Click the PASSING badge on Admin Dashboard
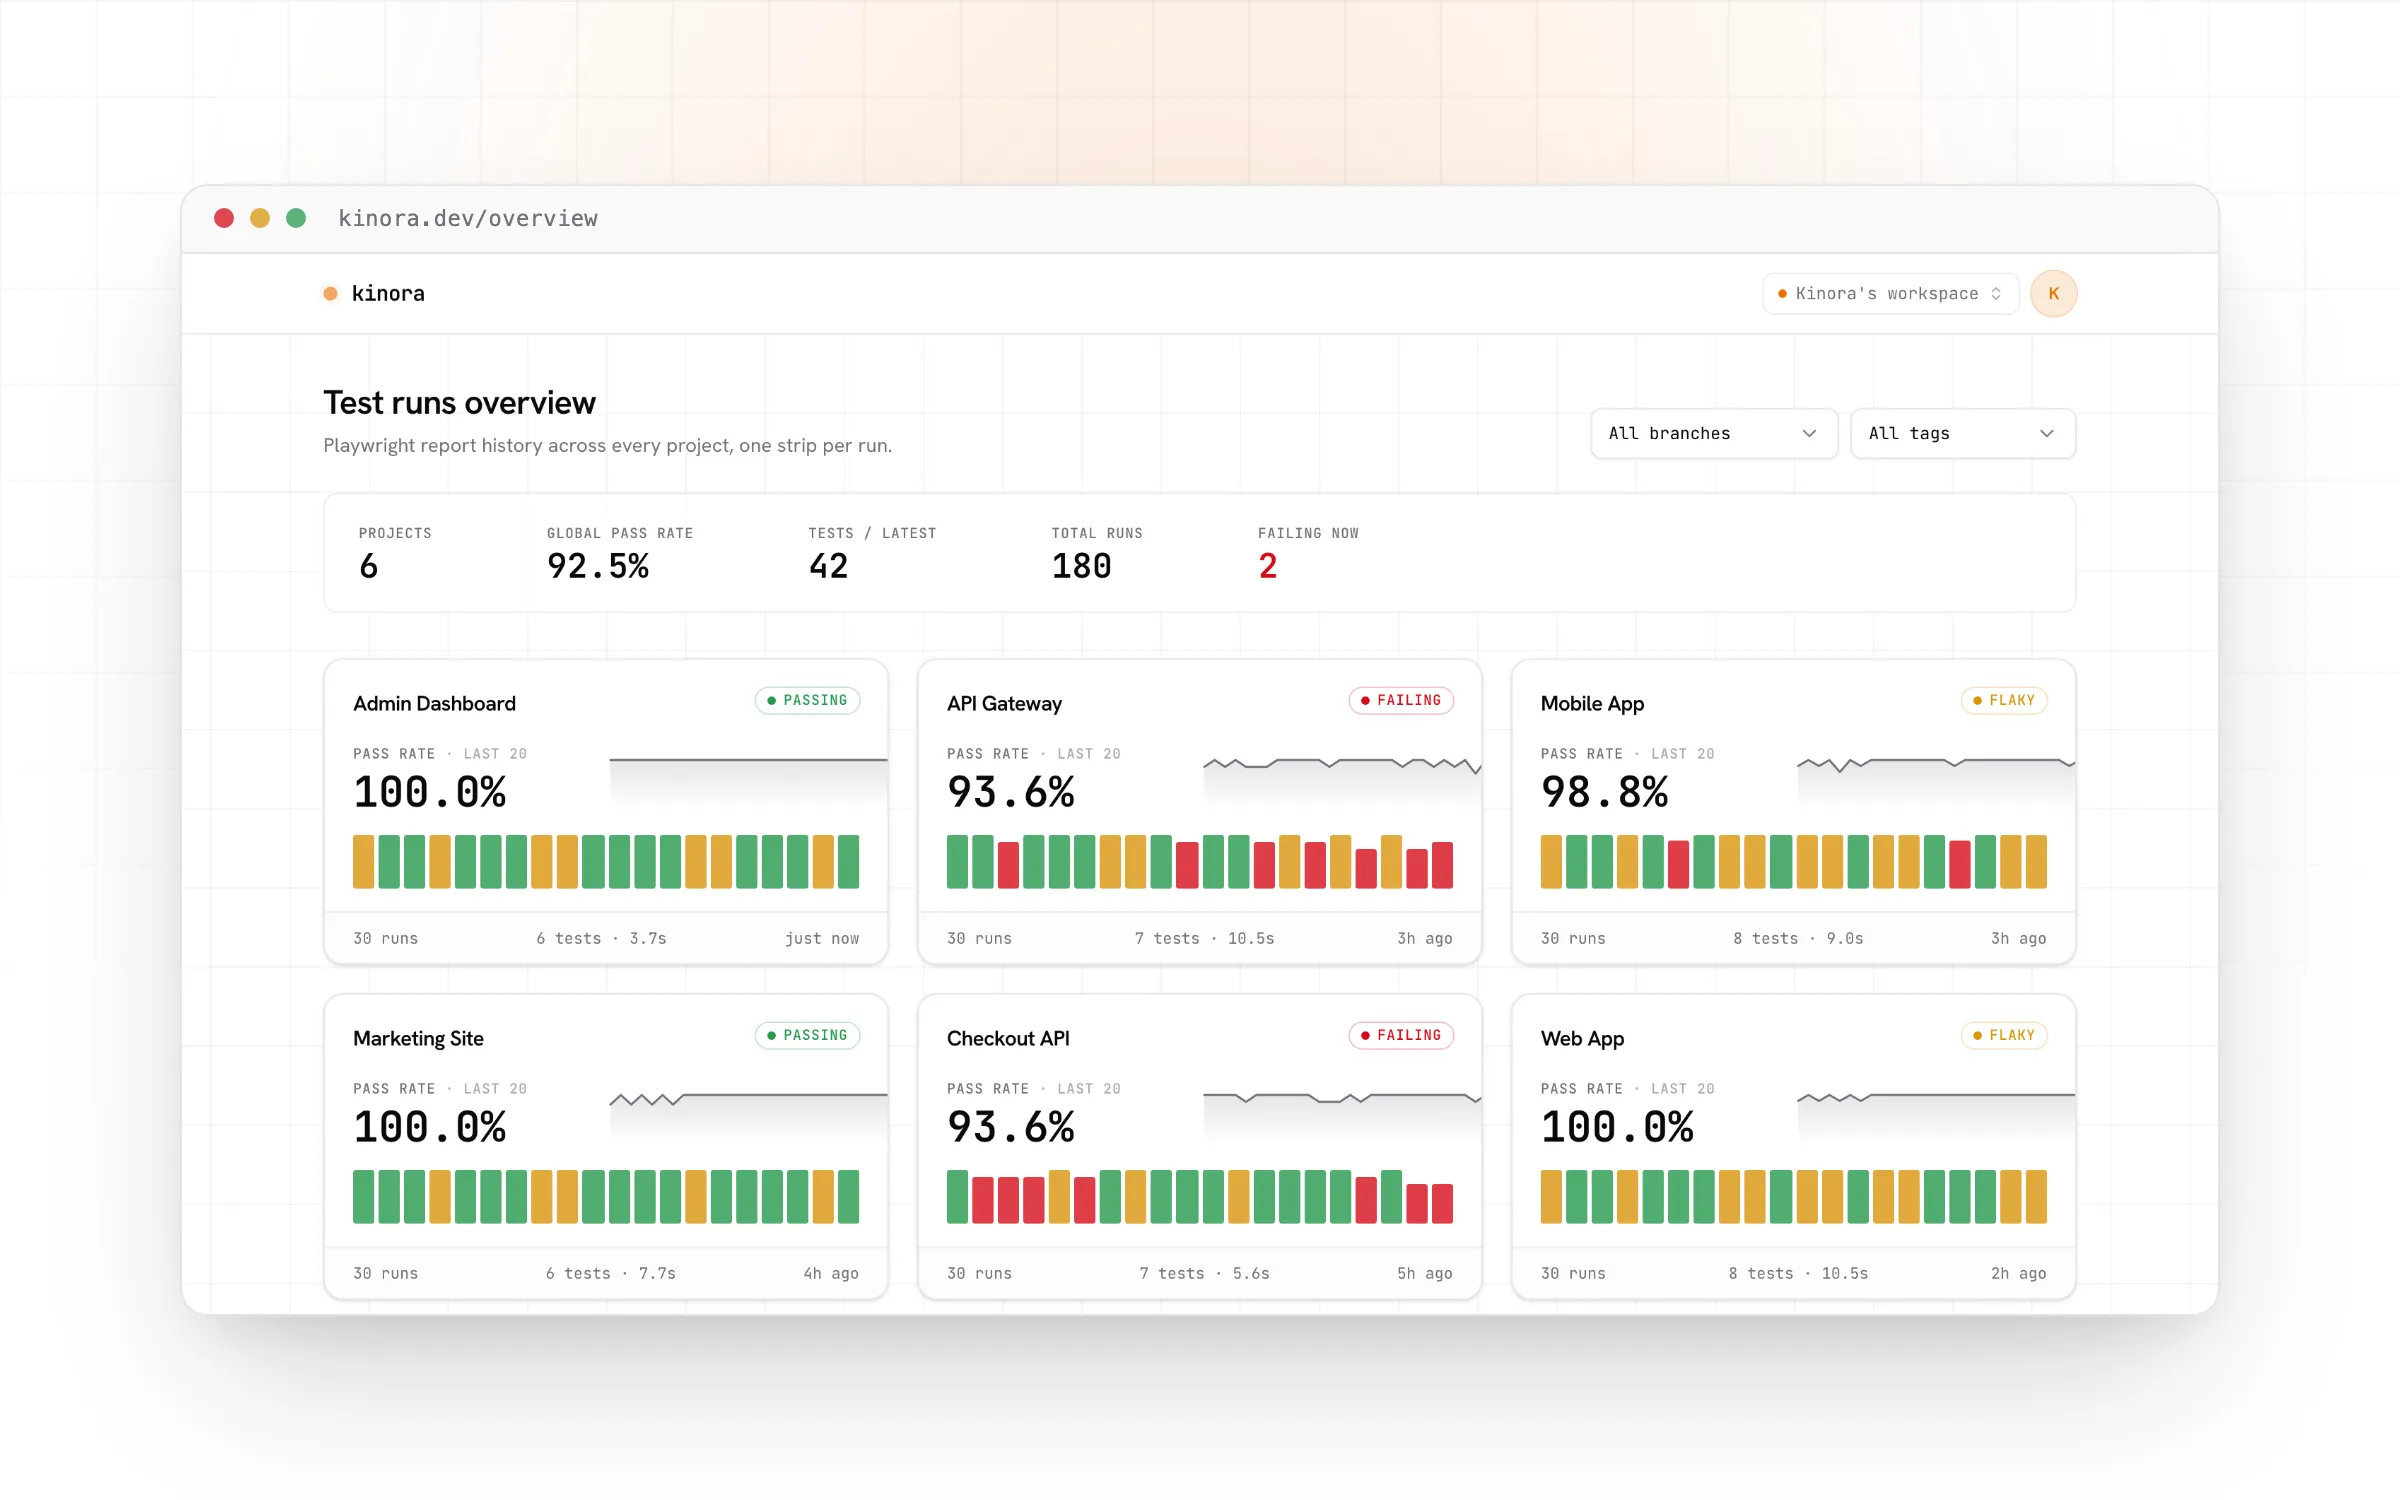 click(807, 700)
